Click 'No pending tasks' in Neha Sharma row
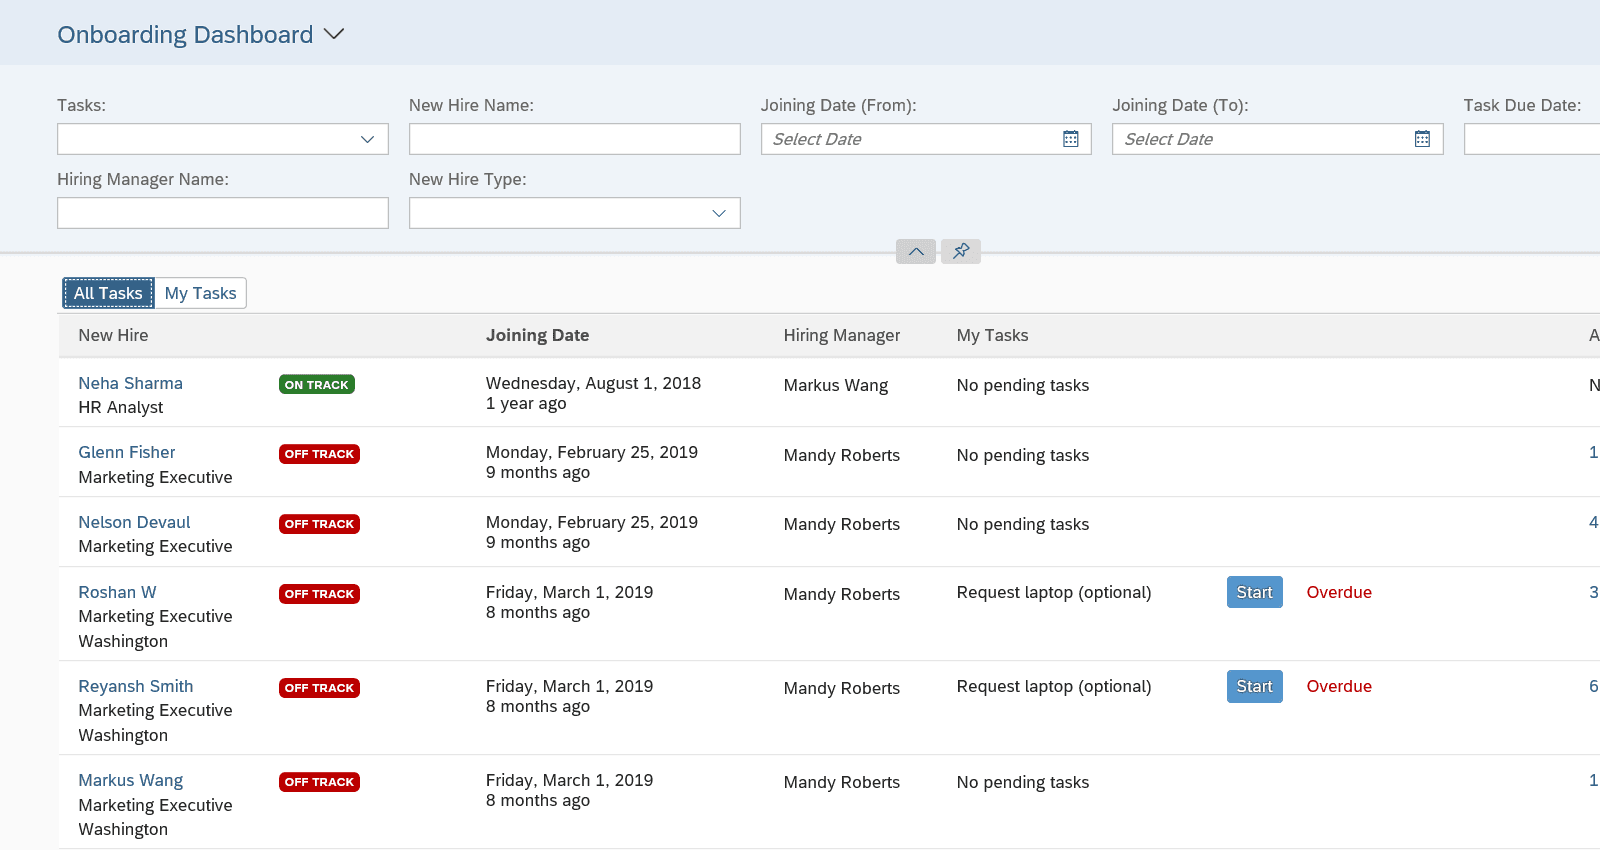 1023,385
